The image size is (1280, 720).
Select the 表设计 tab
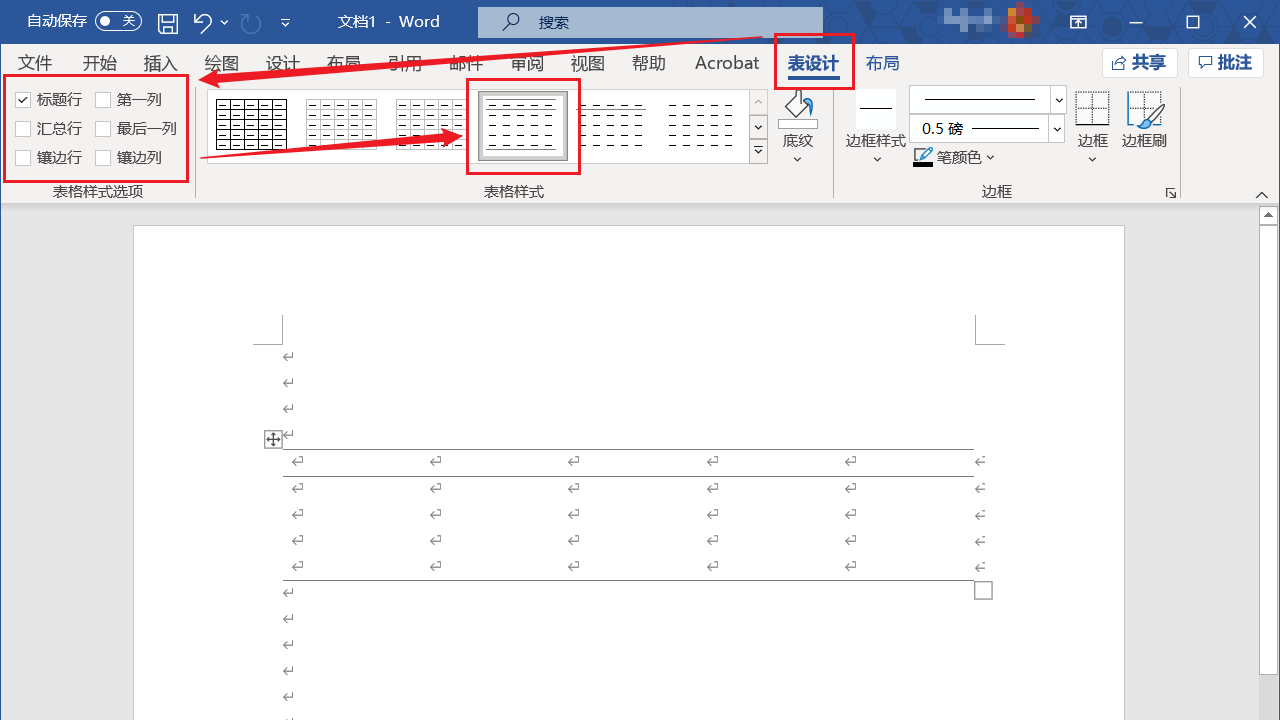[x=813, y=63]
